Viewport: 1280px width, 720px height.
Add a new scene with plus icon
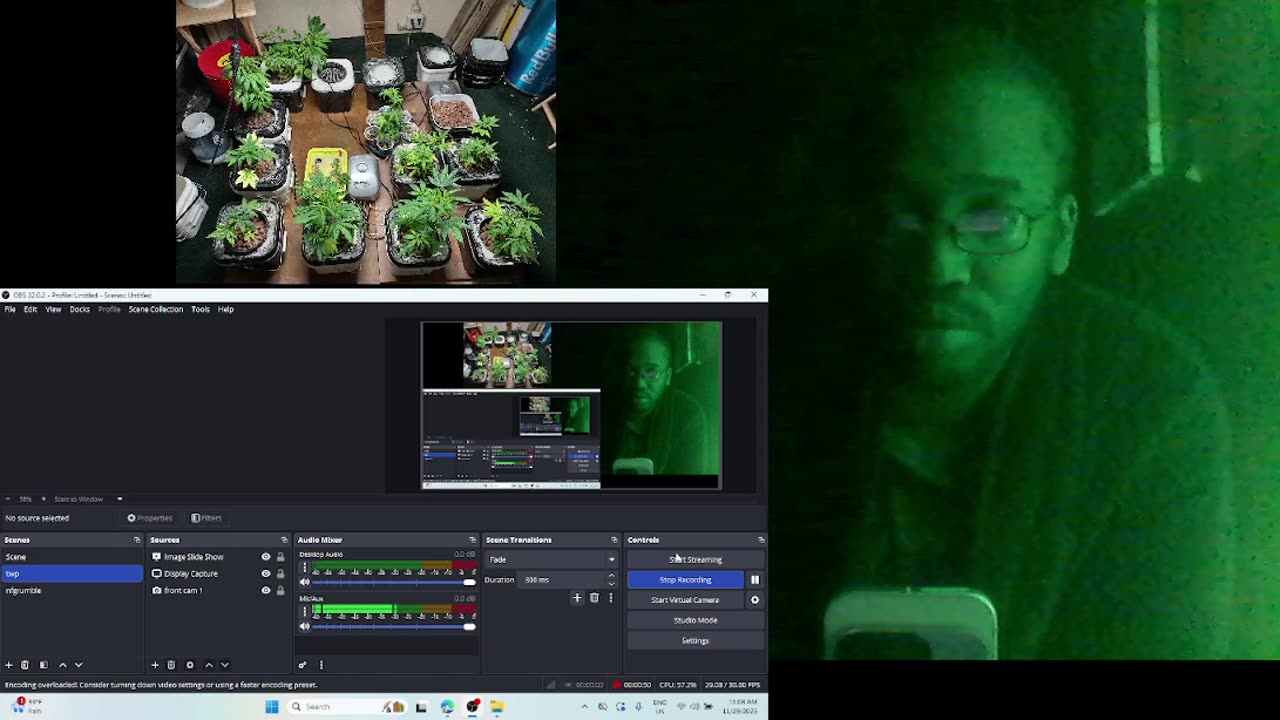[x=9, y=665]
